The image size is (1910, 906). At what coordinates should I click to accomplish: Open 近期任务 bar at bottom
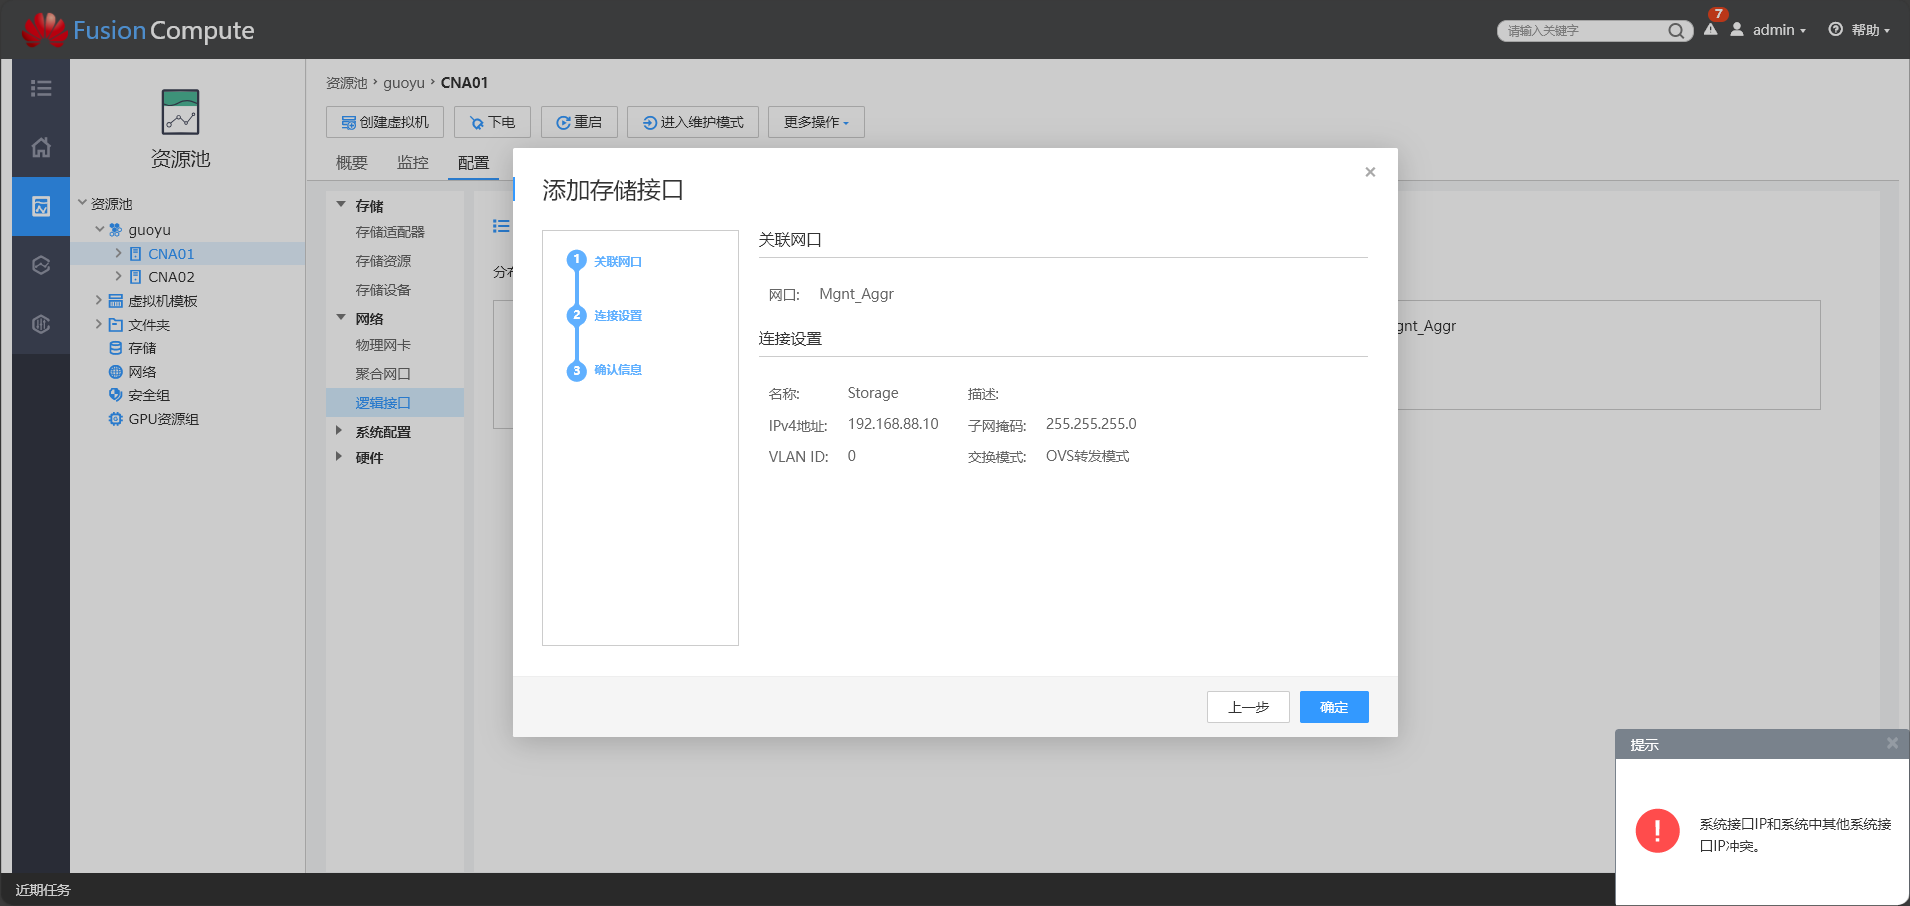(43, 890)
